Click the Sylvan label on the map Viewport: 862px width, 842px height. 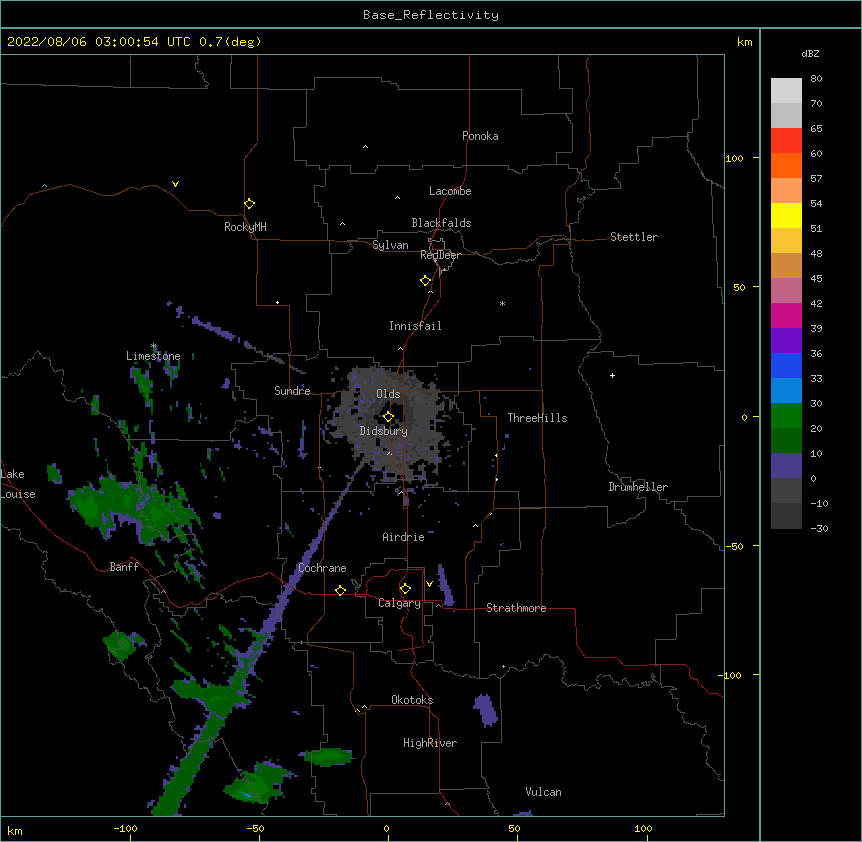pyautogui.click(x=390, y=245)
